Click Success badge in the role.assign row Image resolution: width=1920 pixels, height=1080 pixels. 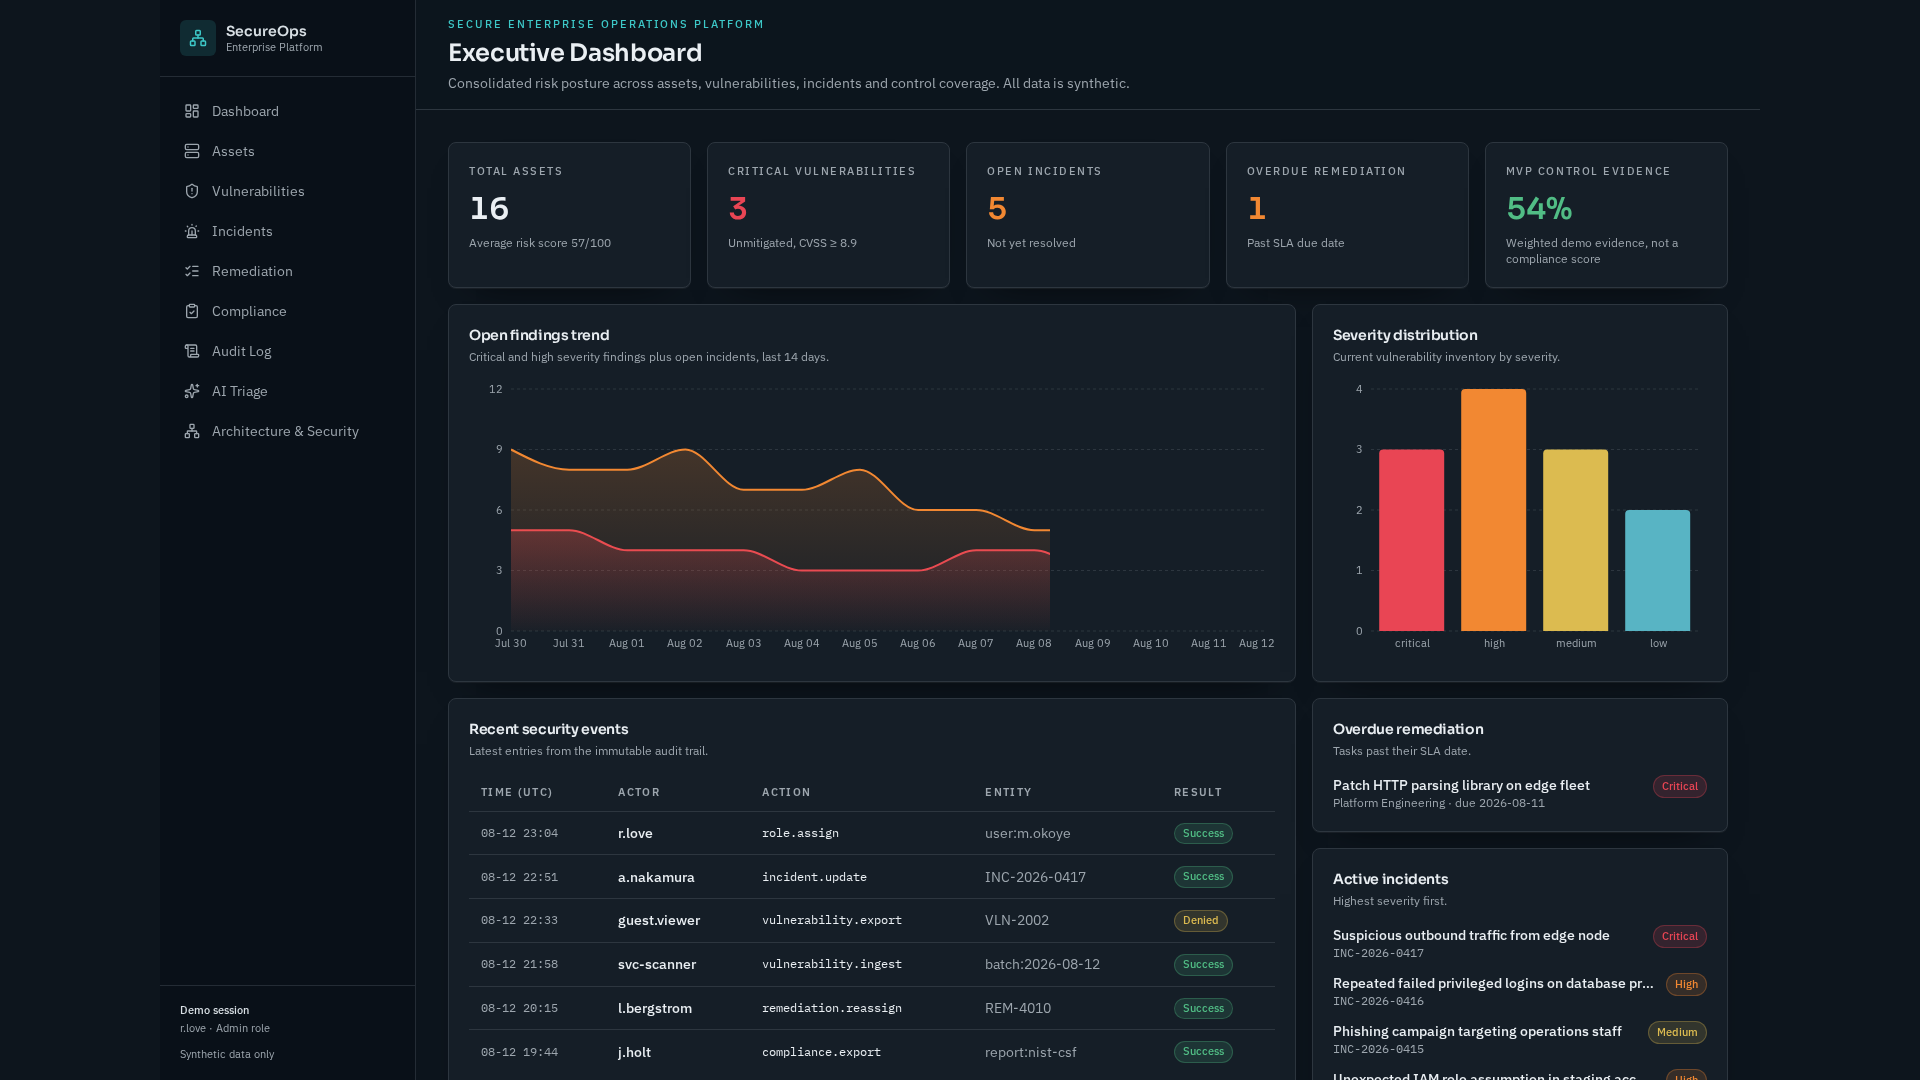pos(1203,833)
